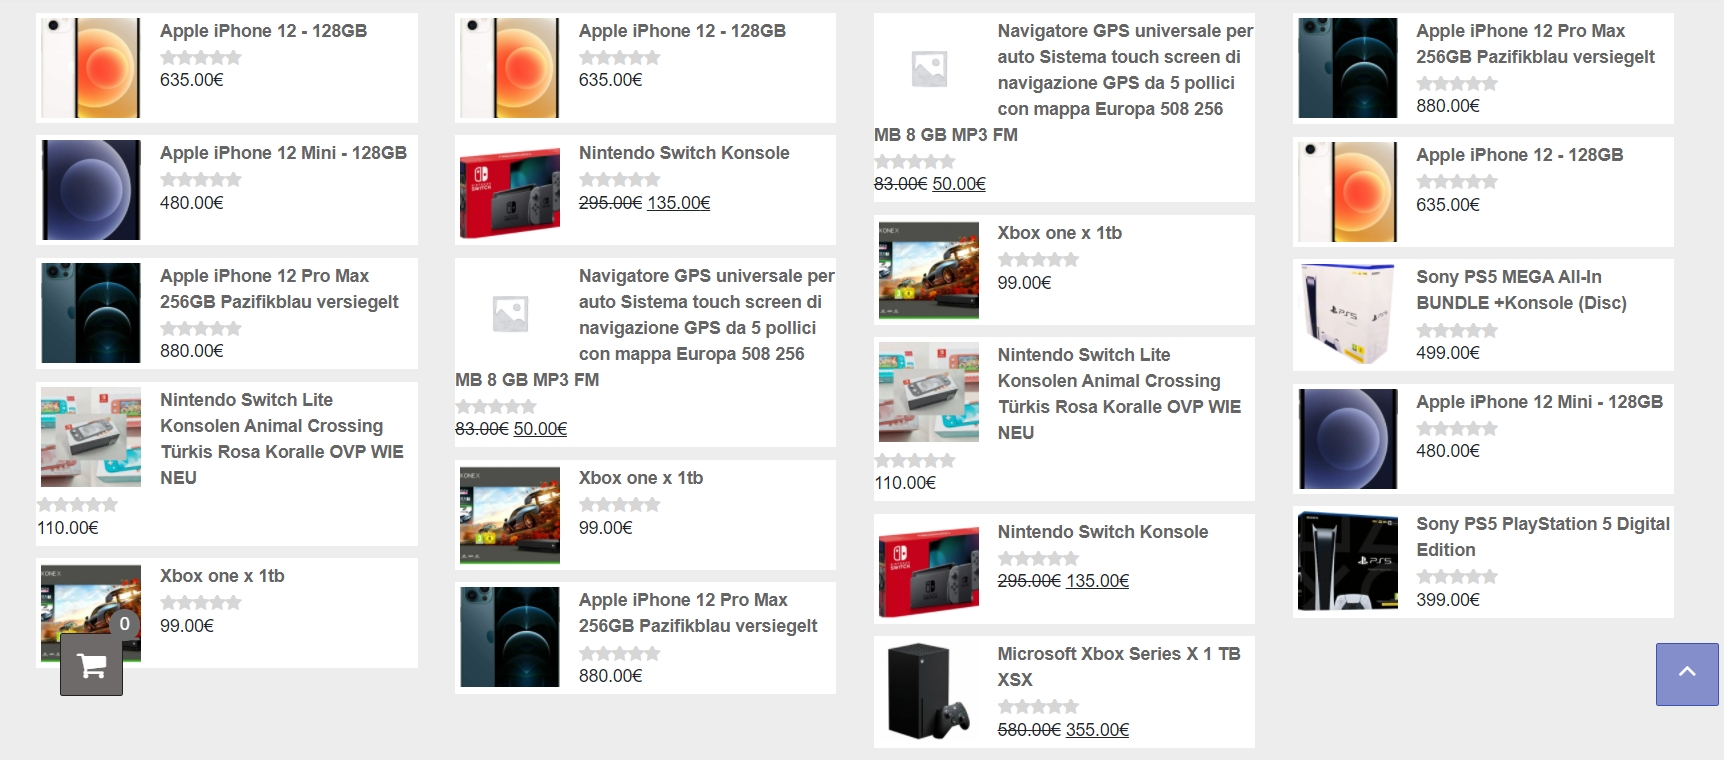Click the placeholder image of the first-column GPS navigator
The height and width of the screenshot is (760, 1724).
pos(510,313)
